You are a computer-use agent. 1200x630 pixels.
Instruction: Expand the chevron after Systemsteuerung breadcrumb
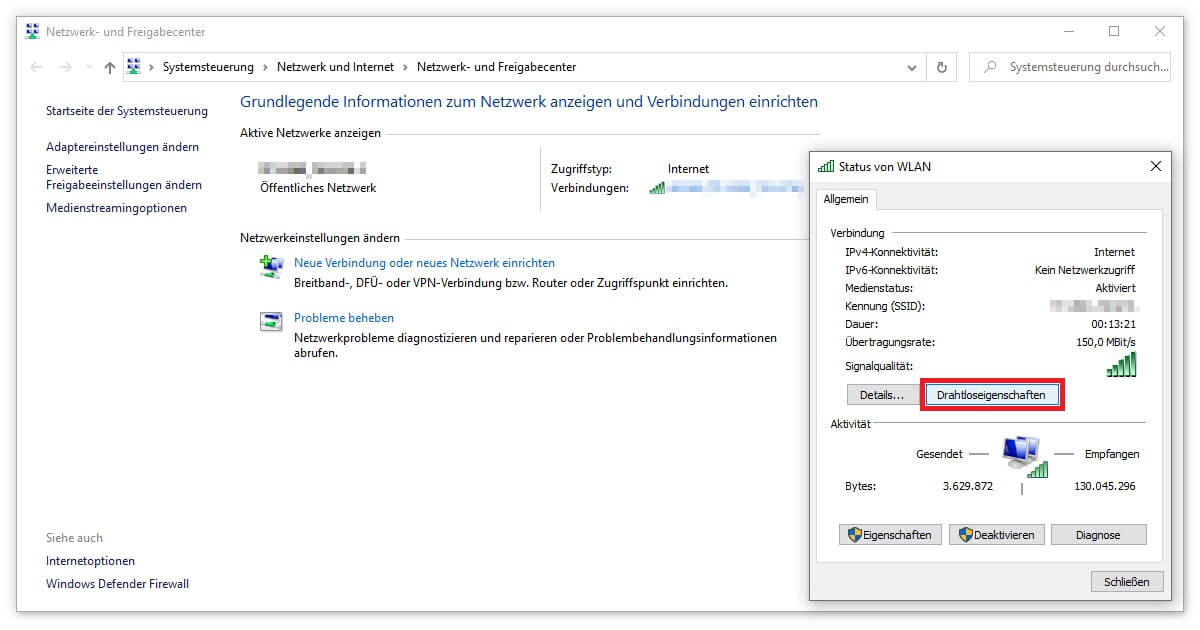(266, 67)
